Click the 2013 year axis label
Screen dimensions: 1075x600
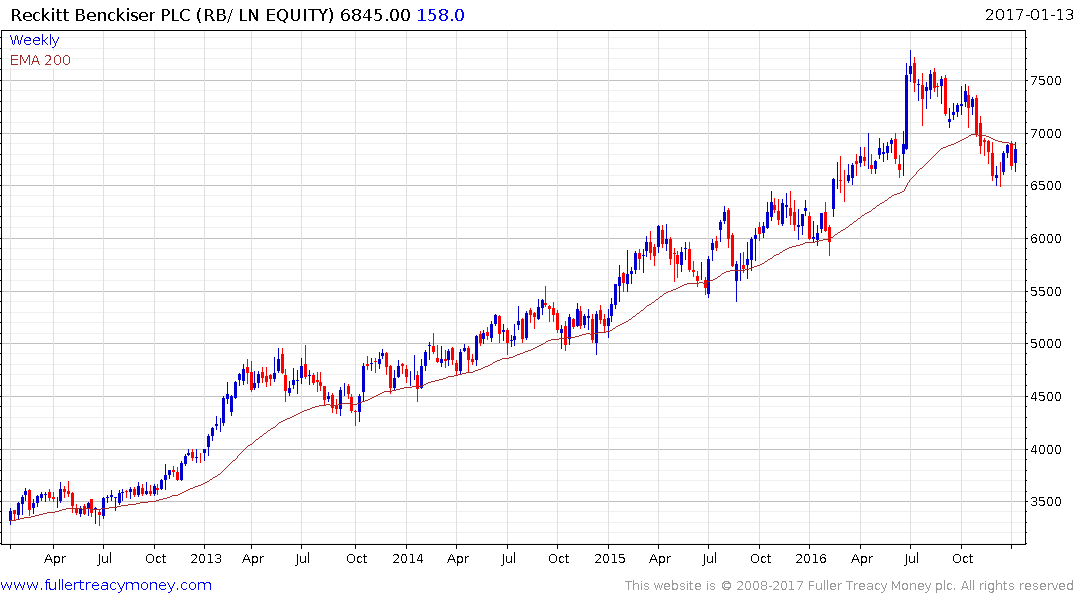coord(206,558)
